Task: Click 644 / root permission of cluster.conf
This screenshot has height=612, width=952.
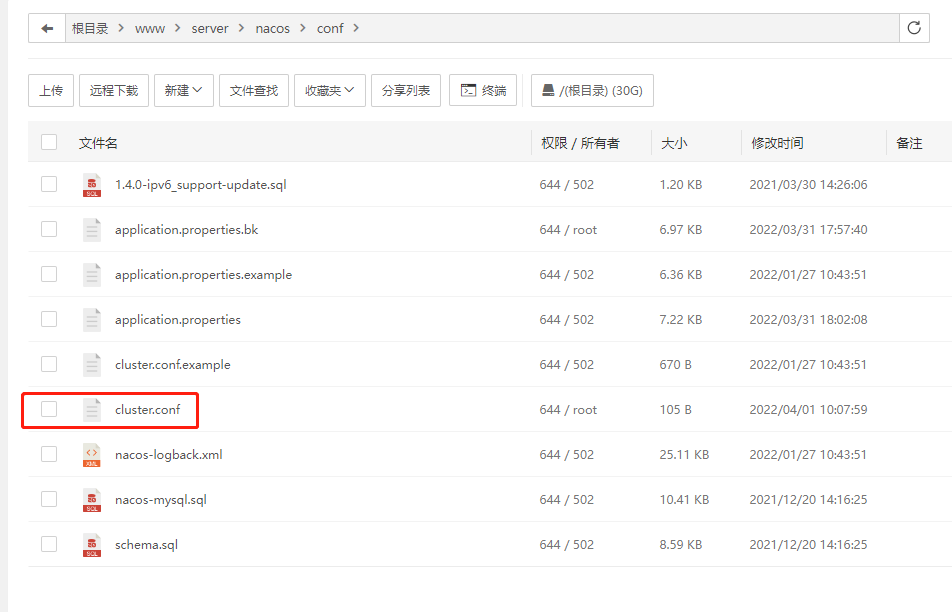Action: click(x=568, y=410)
